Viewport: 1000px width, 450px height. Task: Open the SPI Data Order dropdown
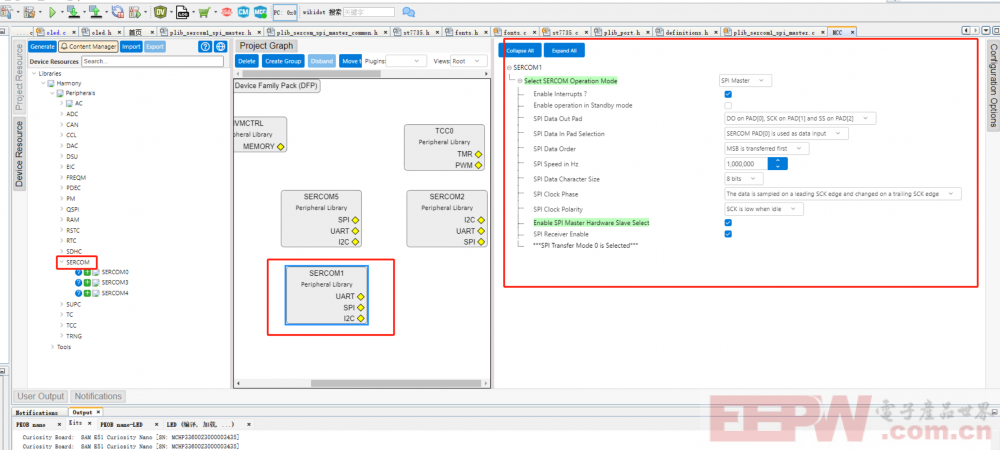tap(766, 148)
